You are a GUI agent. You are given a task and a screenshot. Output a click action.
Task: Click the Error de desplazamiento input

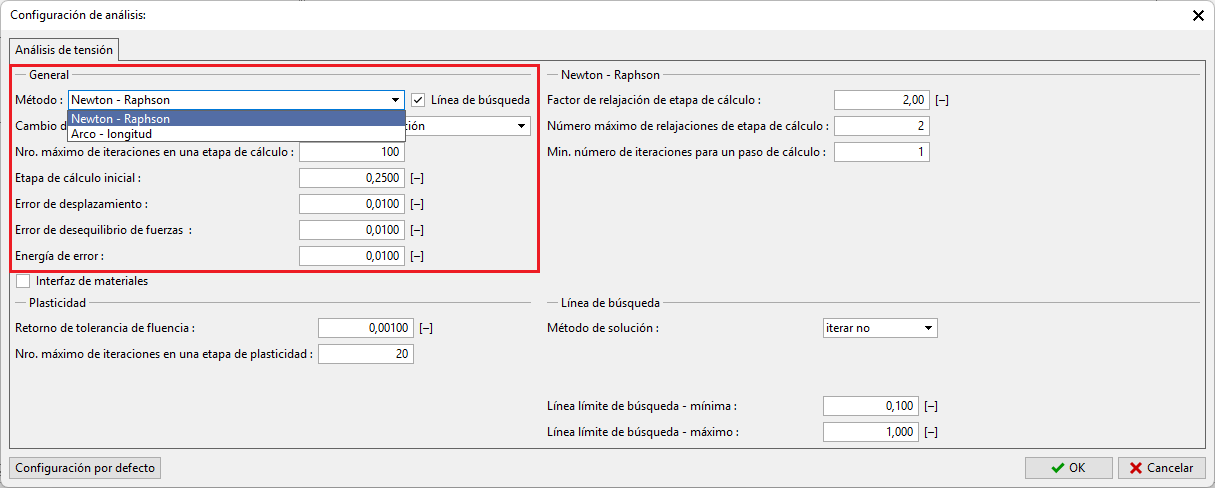[351, 204]
